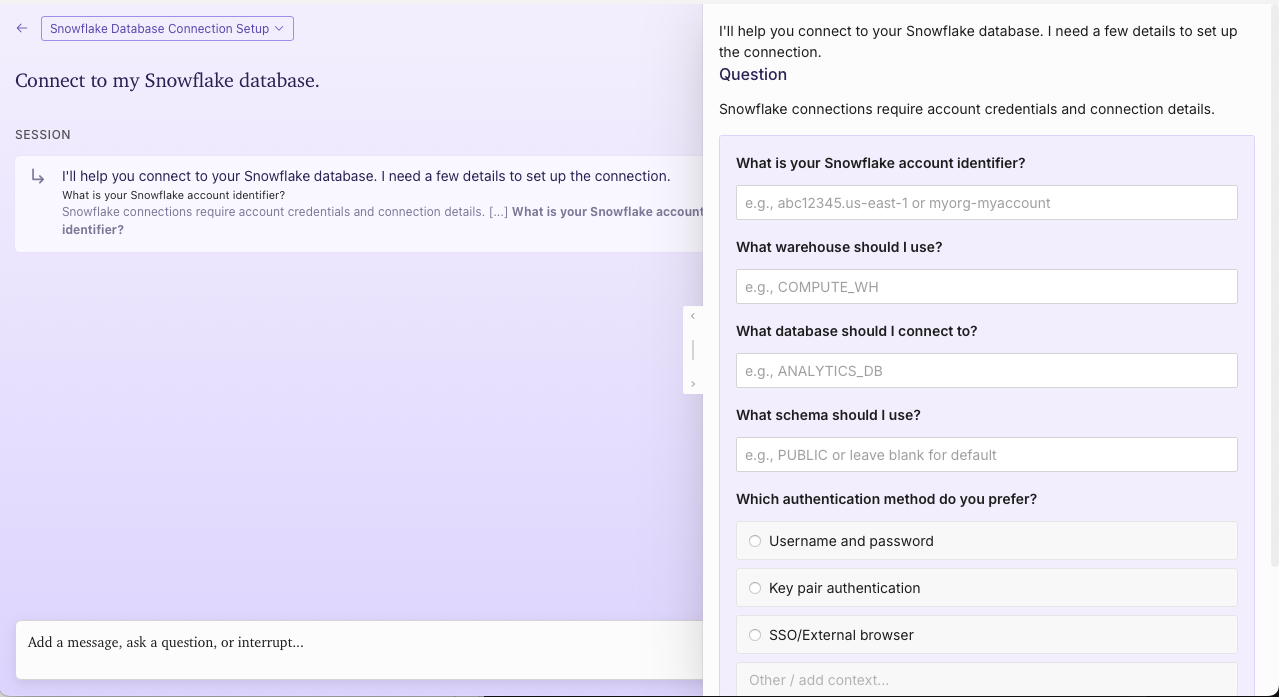Screen dimensions: 1279x697
Task: Select Key pair authentication option
Action: click(x=987, y=588)
